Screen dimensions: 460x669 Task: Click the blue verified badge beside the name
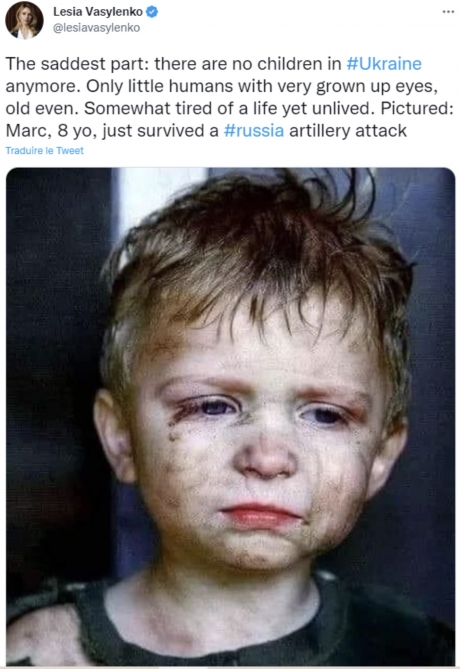pyautogui.click(x=152, y=12)
